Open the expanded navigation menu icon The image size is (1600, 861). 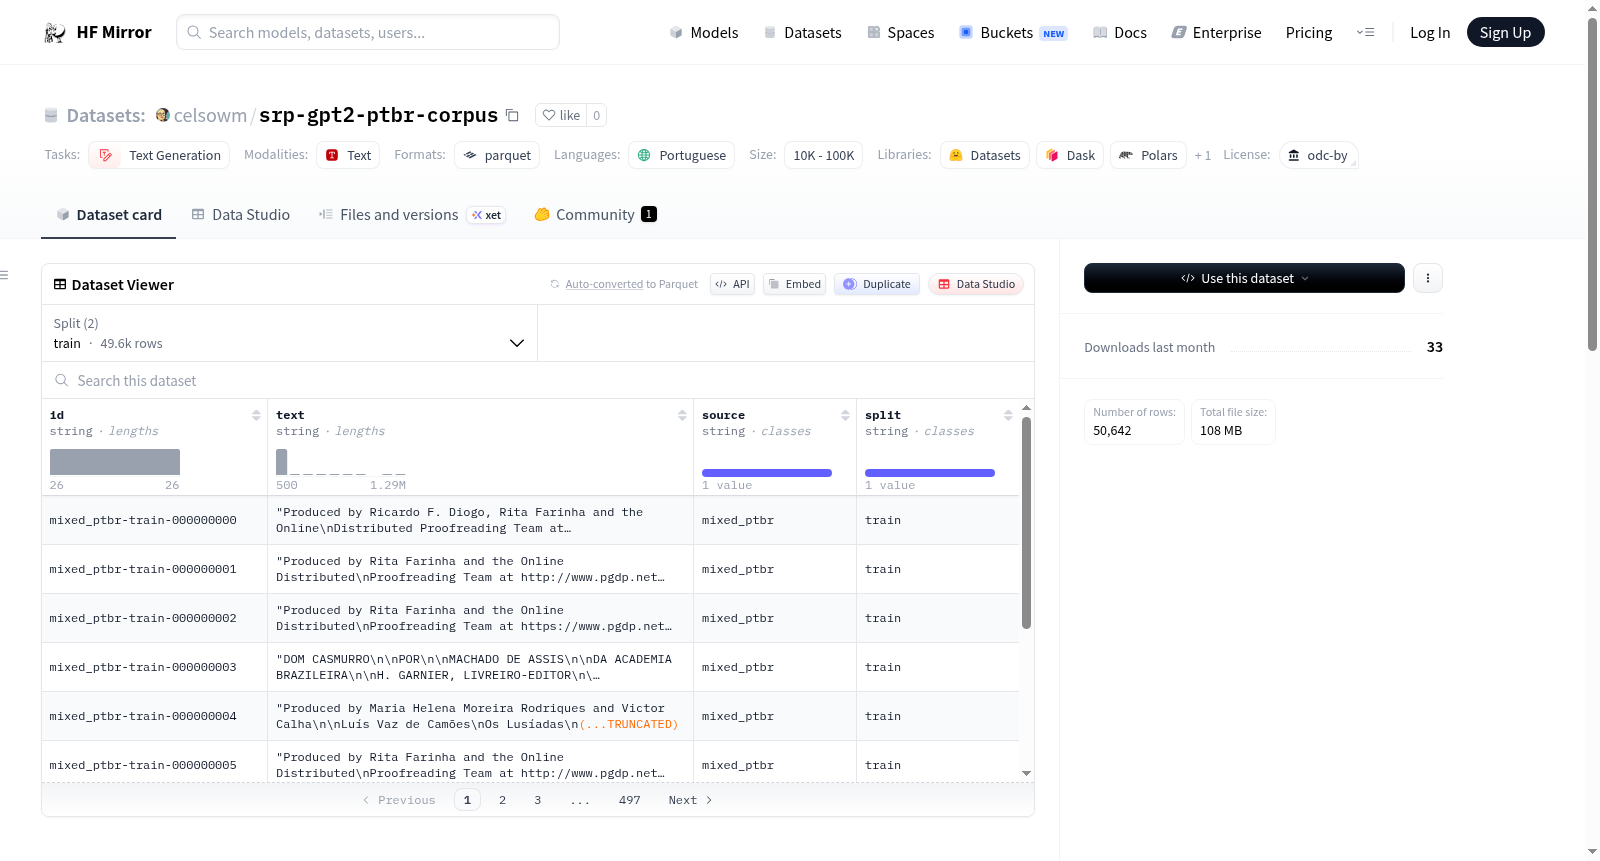1365,33
